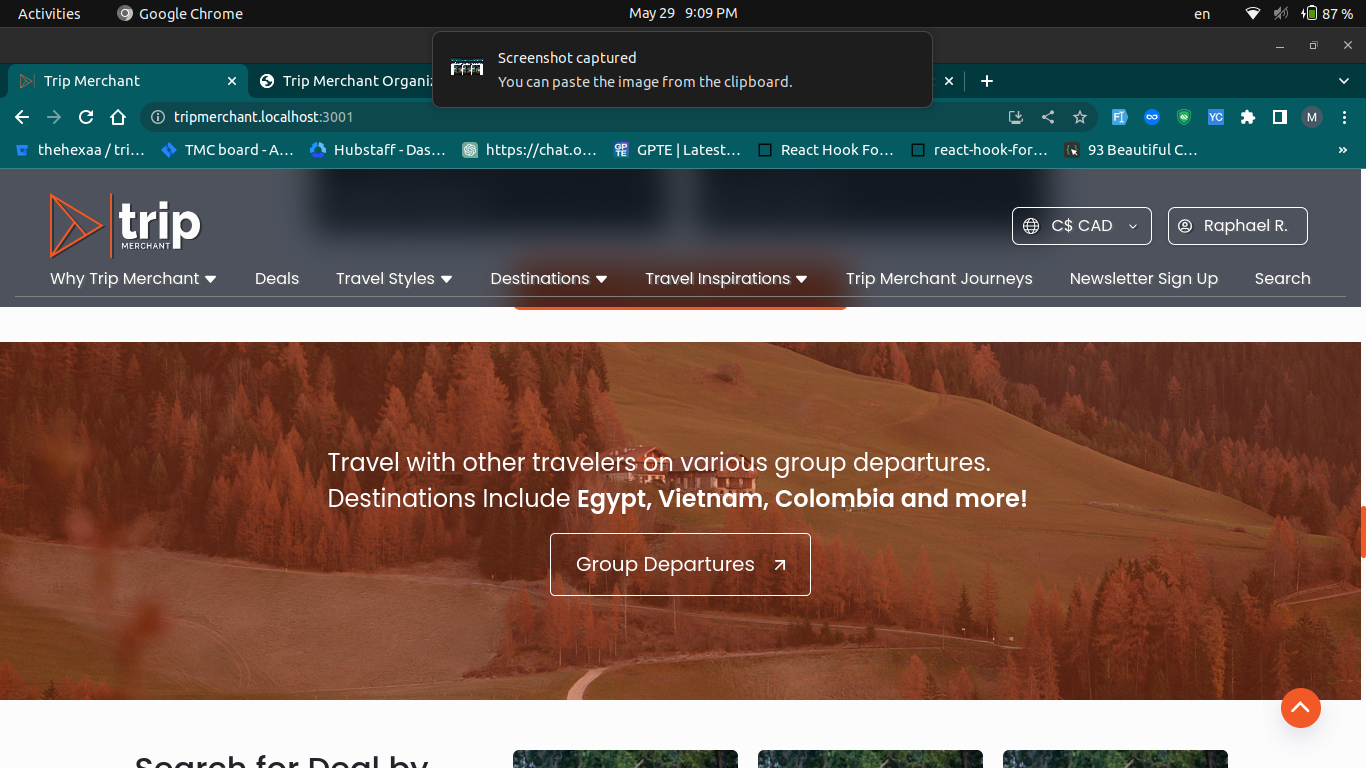Open the GPTE | Latest bookmark
This screenshot has height=768, width=1366.
[x=677, y=150]
